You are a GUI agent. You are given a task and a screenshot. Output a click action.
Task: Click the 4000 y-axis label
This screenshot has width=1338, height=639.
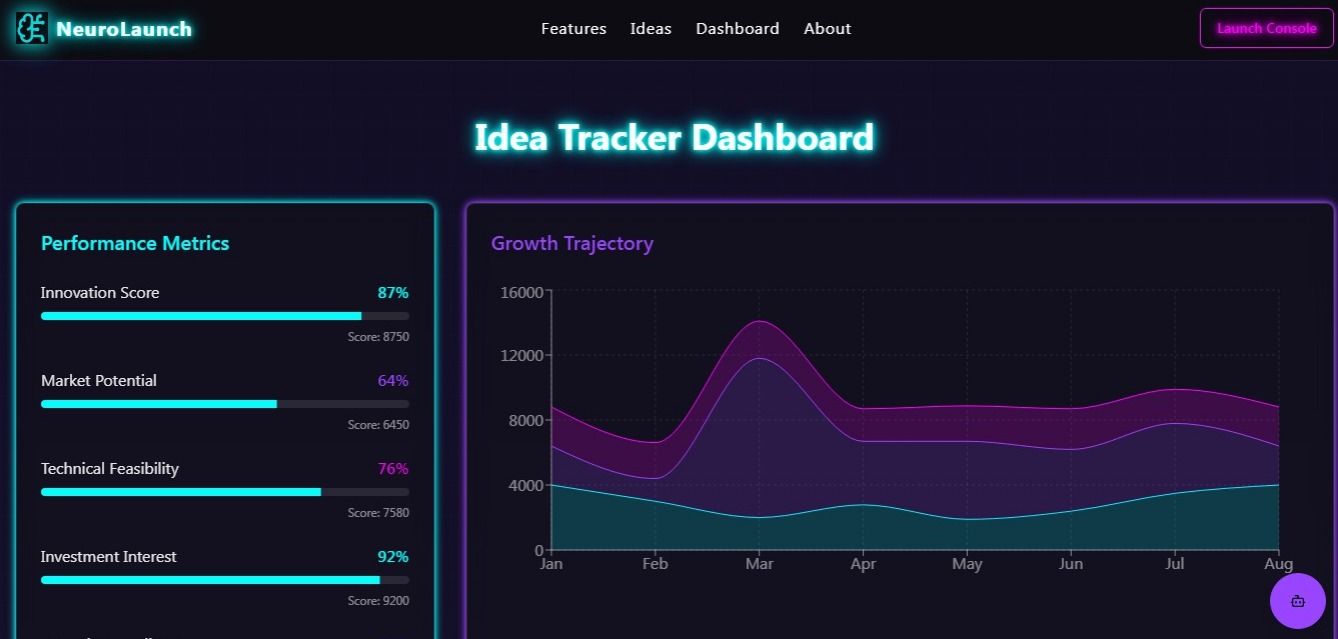(x=526, y=486)
